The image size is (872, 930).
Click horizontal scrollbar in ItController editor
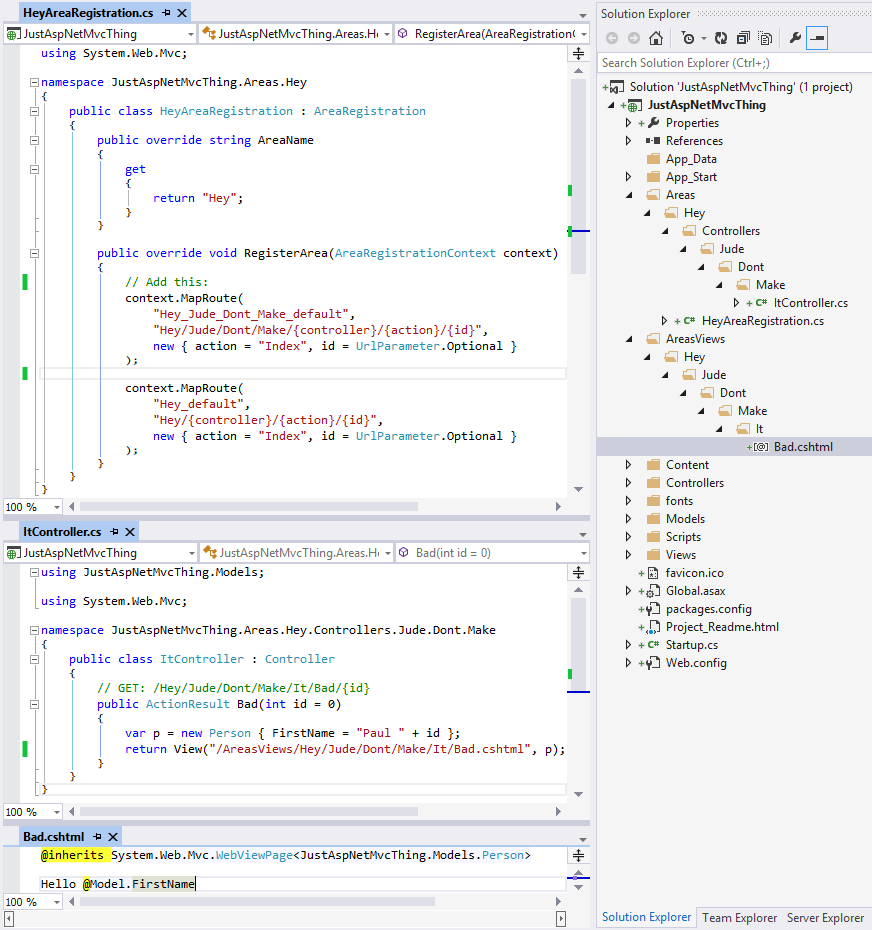pyautogui.click(x=249, y=811)
